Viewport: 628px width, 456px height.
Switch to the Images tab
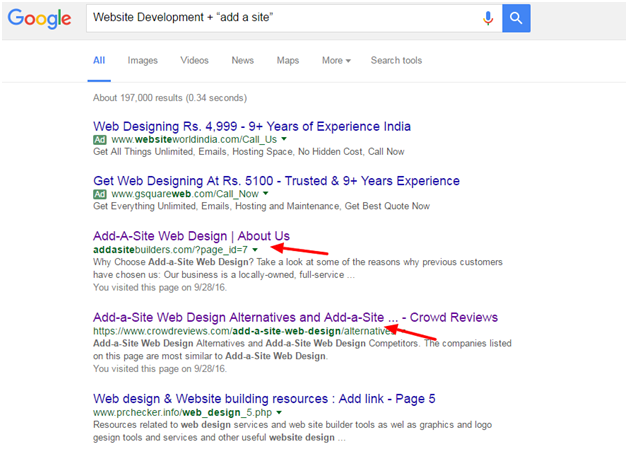coord(142,60)
